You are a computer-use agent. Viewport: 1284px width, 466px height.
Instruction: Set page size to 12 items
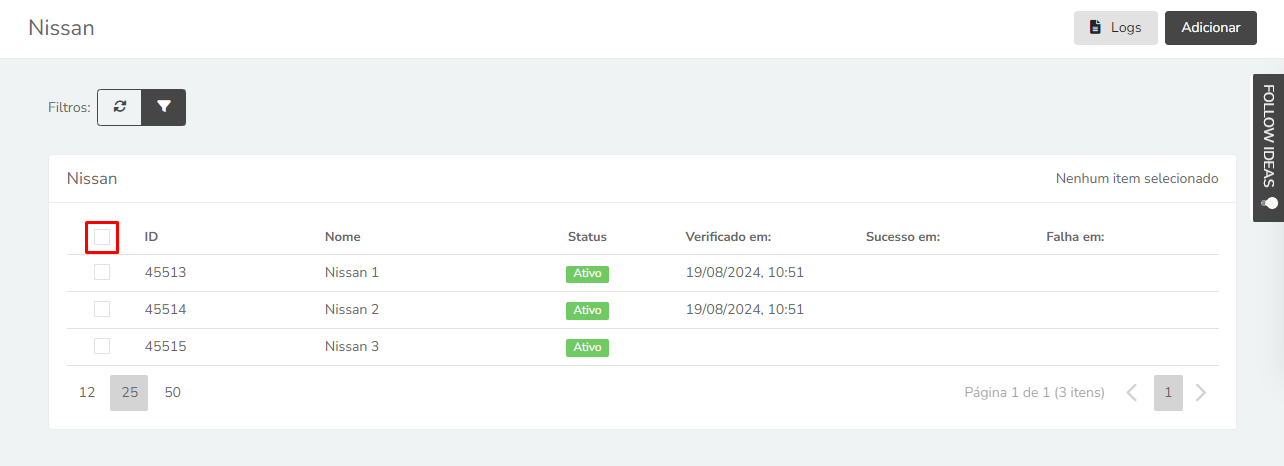87,393
